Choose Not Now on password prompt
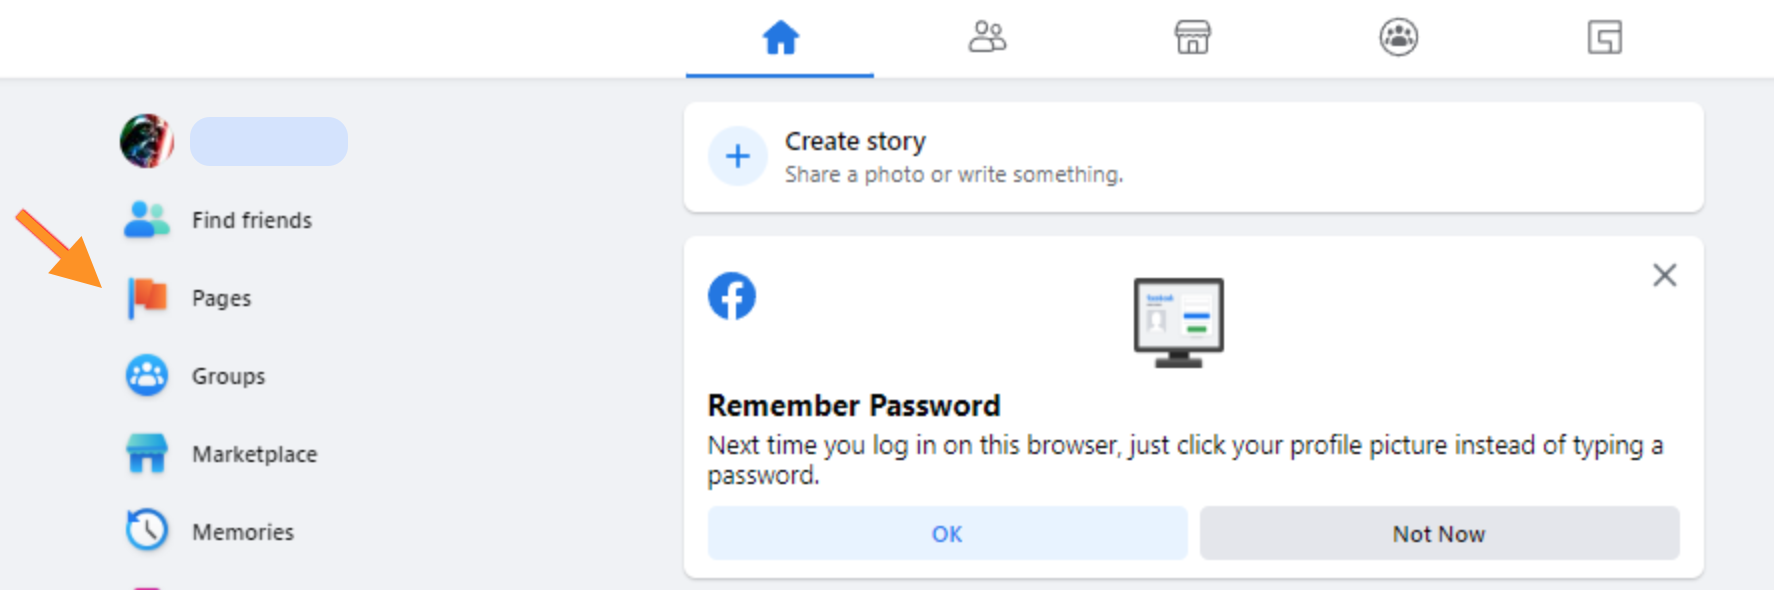The width and height of the screenshot is (1774, 590). click(x=1439, y=533)
